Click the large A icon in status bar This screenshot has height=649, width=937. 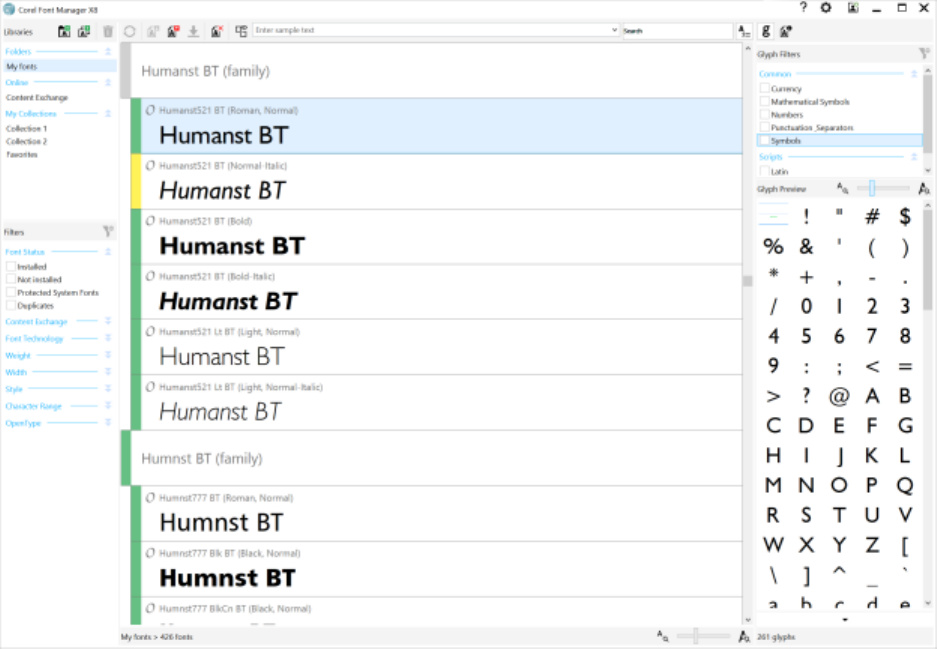(744, 636)
